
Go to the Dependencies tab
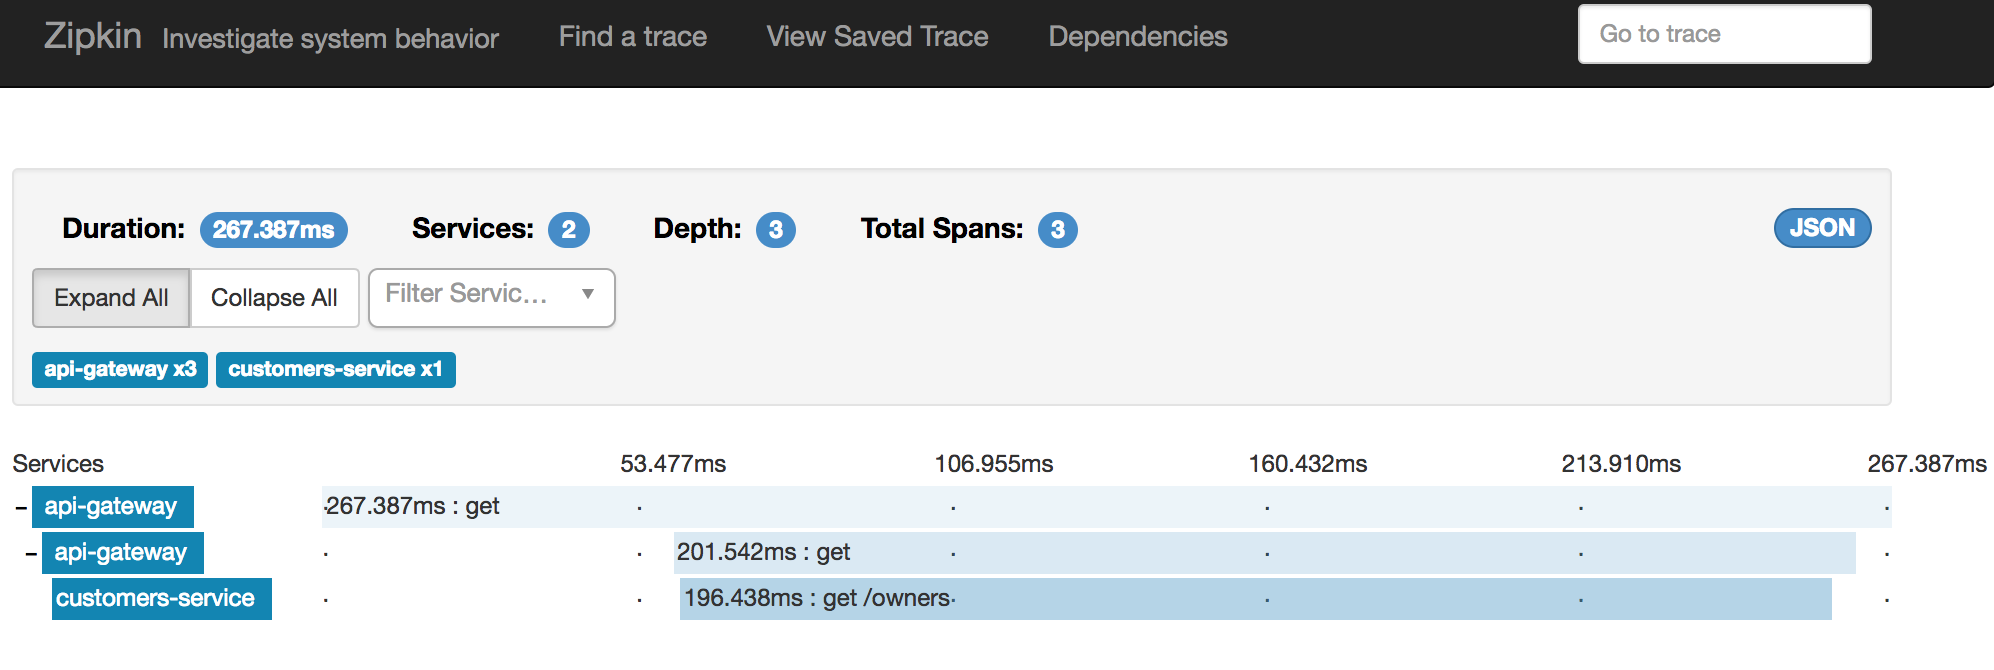pyautogui.click(x=1137, y=37)
